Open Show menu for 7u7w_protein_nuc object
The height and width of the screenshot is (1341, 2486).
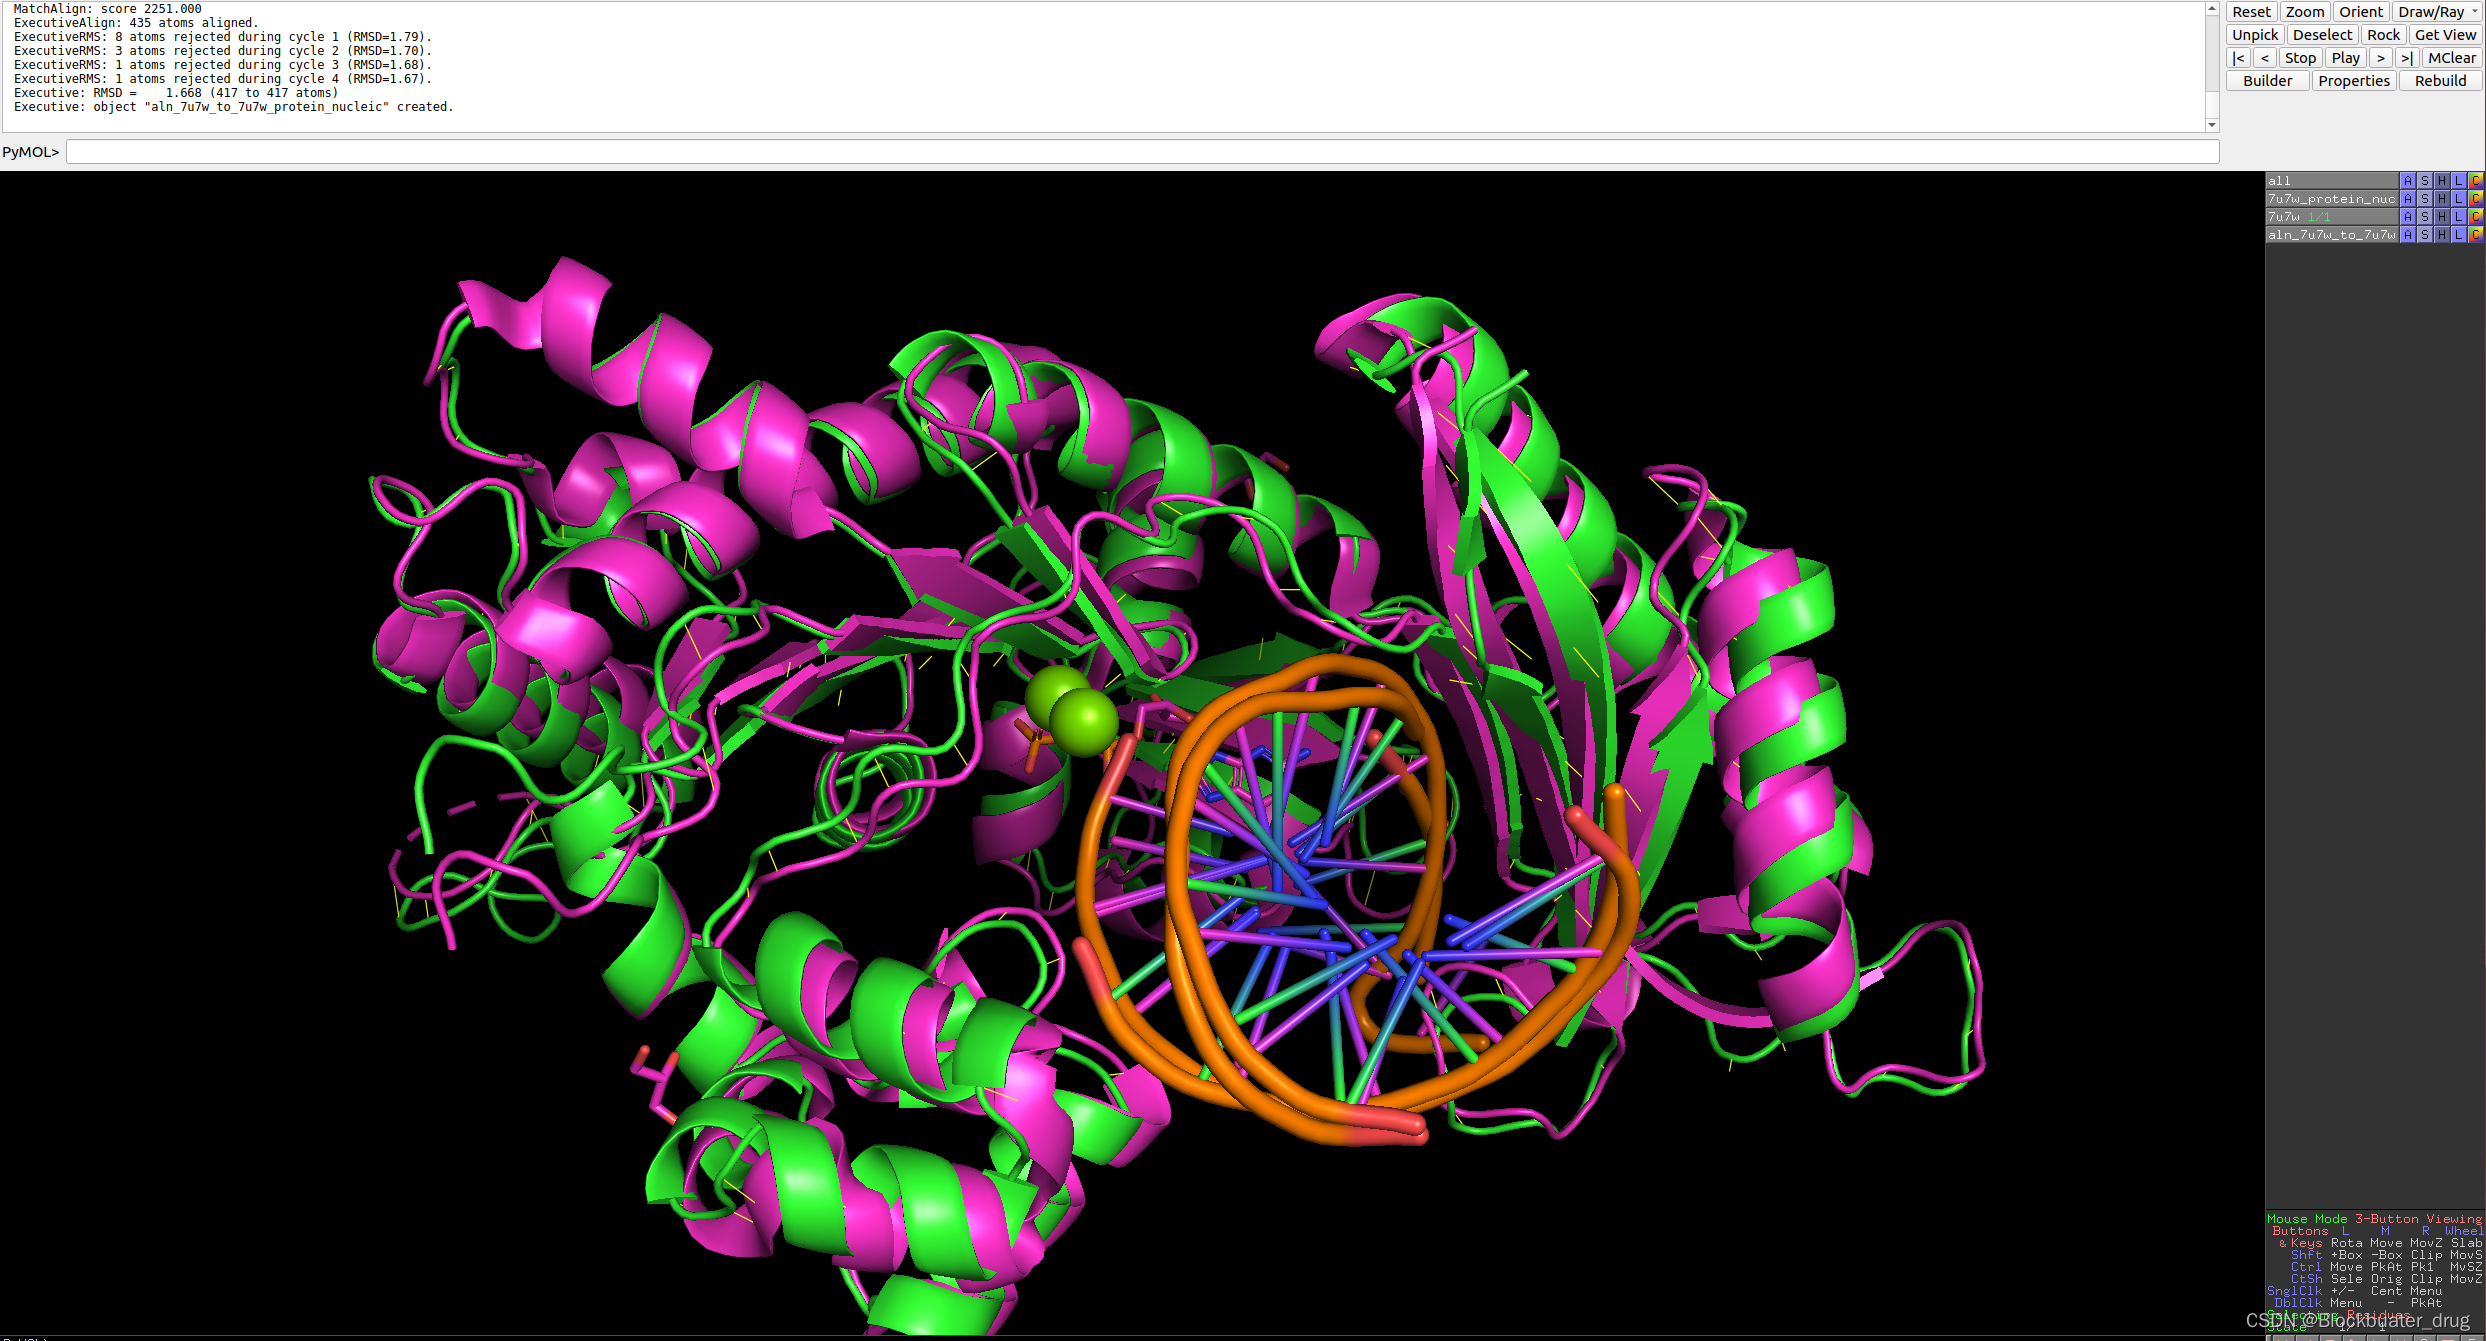pyautogui.click(x=2425, y=199)
